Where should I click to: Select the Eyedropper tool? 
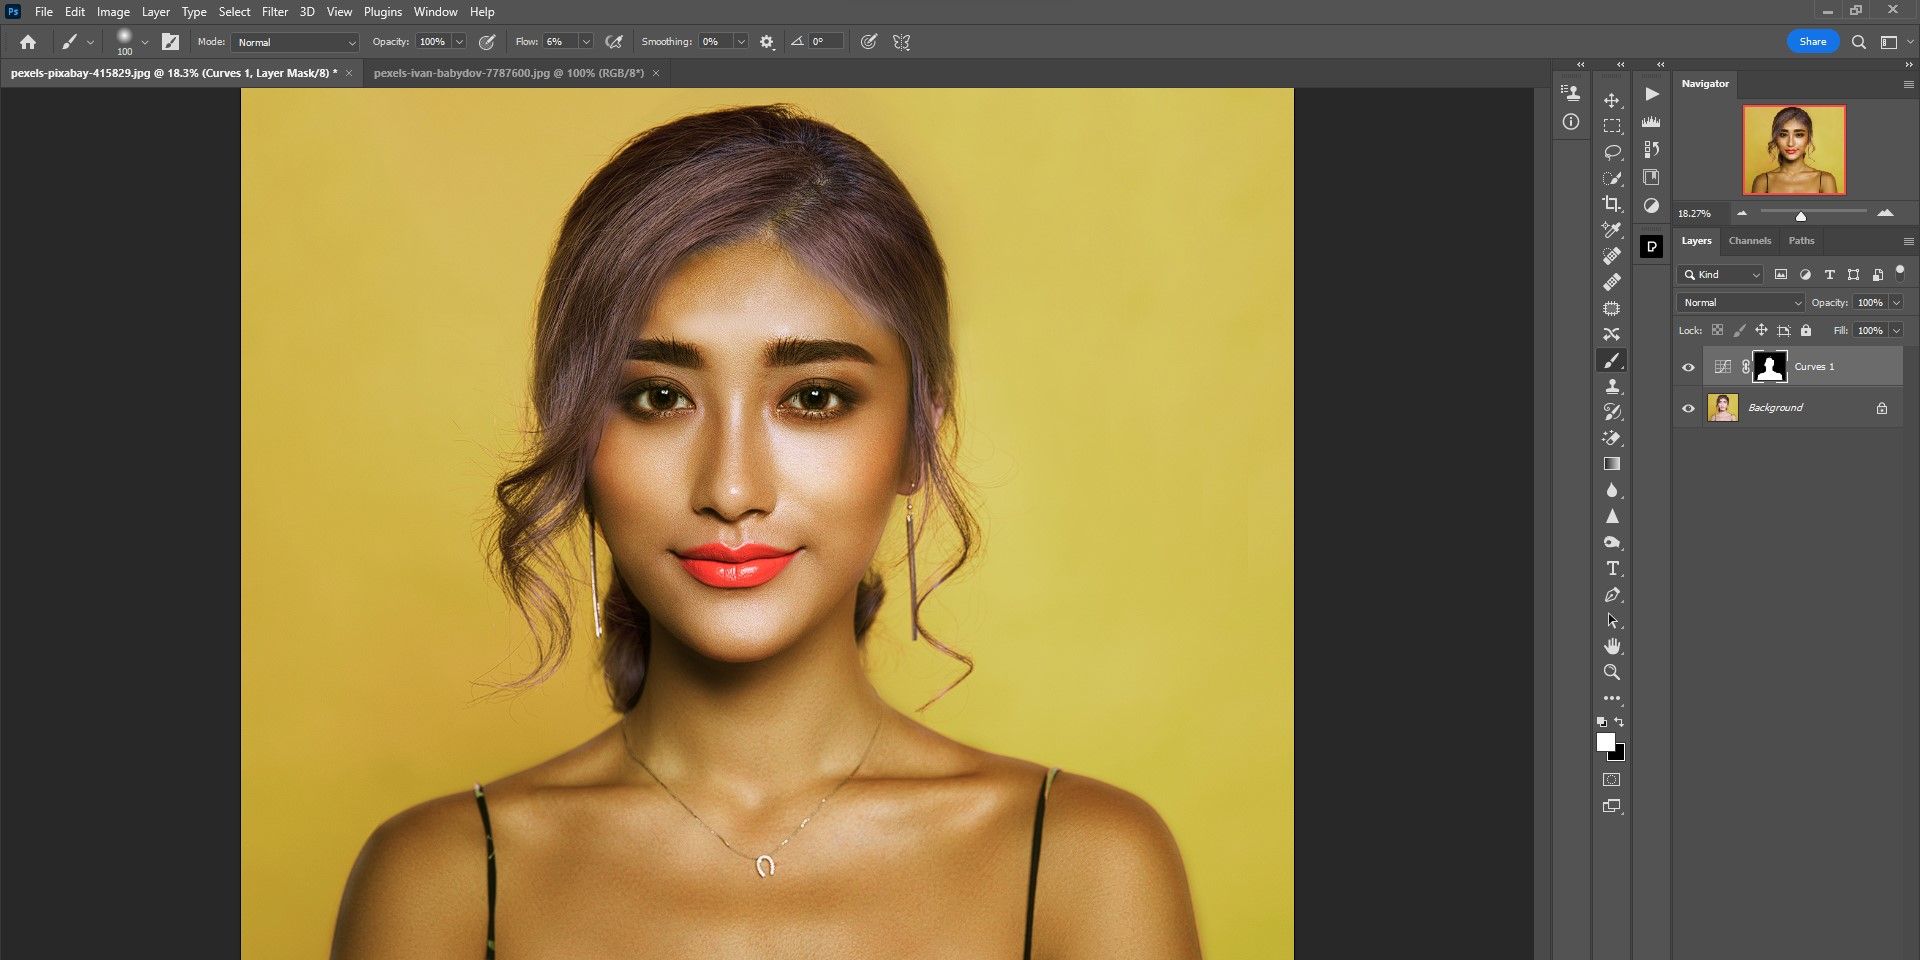click(1612, 231)
